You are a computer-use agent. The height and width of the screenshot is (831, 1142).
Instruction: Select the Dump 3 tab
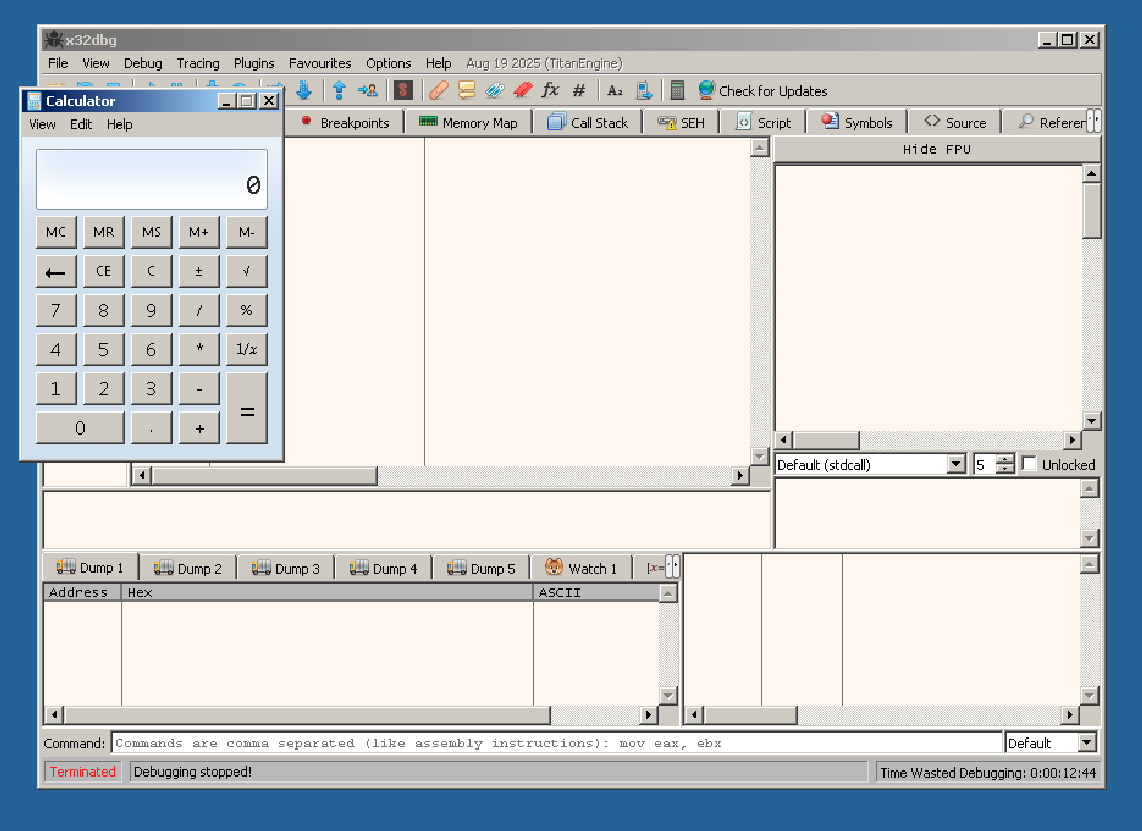[x=286, y=568]
